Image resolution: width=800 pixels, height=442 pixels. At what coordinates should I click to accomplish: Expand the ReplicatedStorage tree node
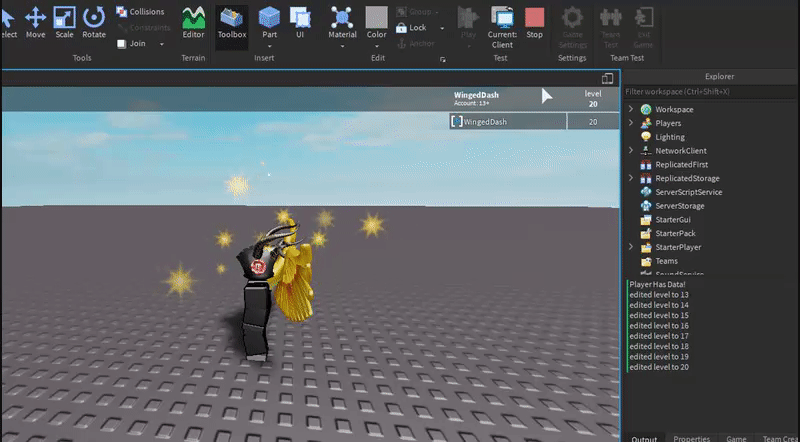tap(631, 178)
